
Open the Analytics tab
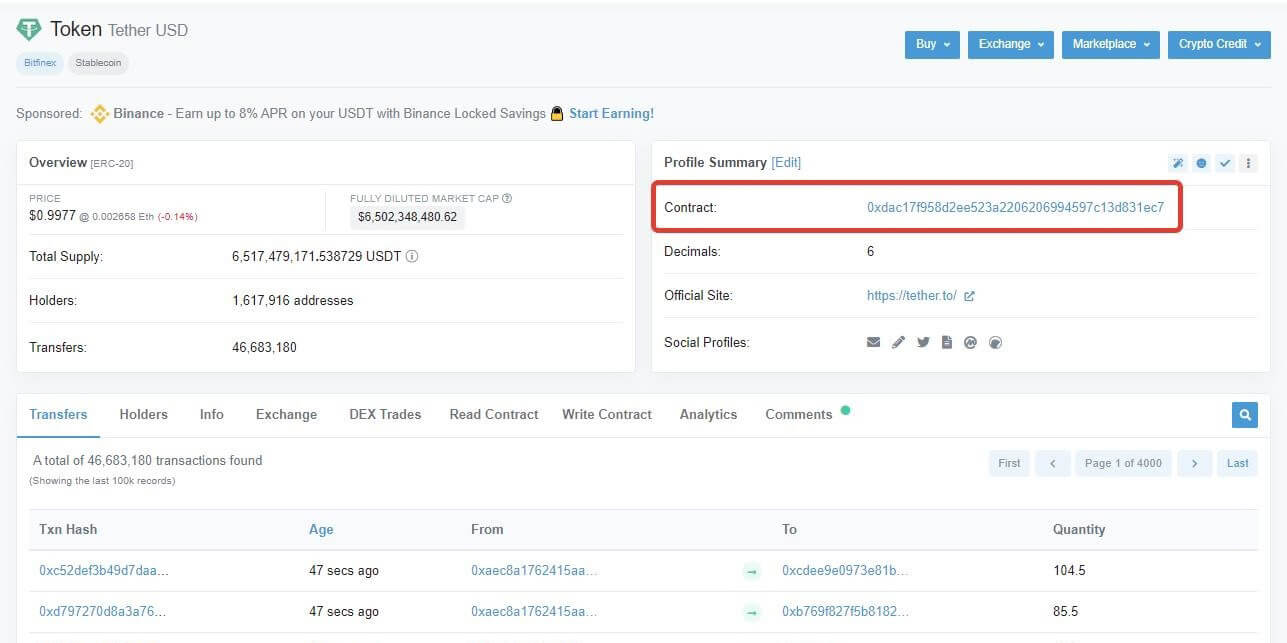708,414
